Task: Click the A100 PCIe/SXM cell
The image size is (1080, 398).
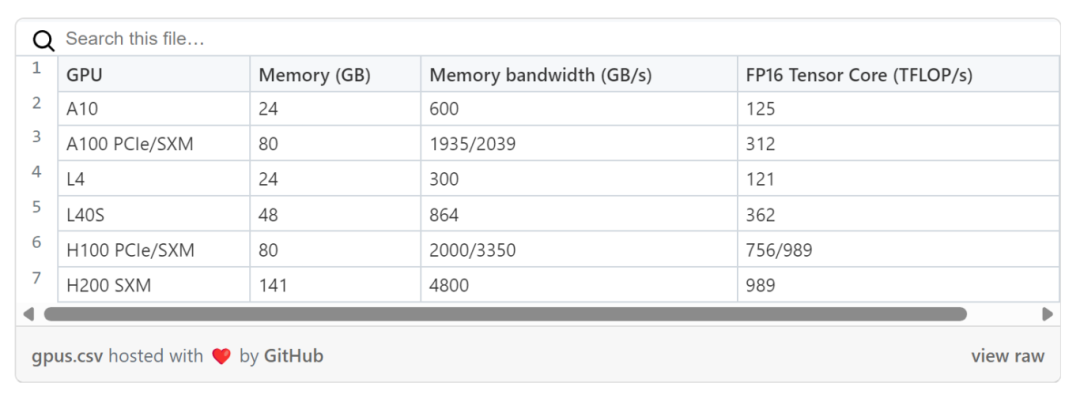Action: 154,144
